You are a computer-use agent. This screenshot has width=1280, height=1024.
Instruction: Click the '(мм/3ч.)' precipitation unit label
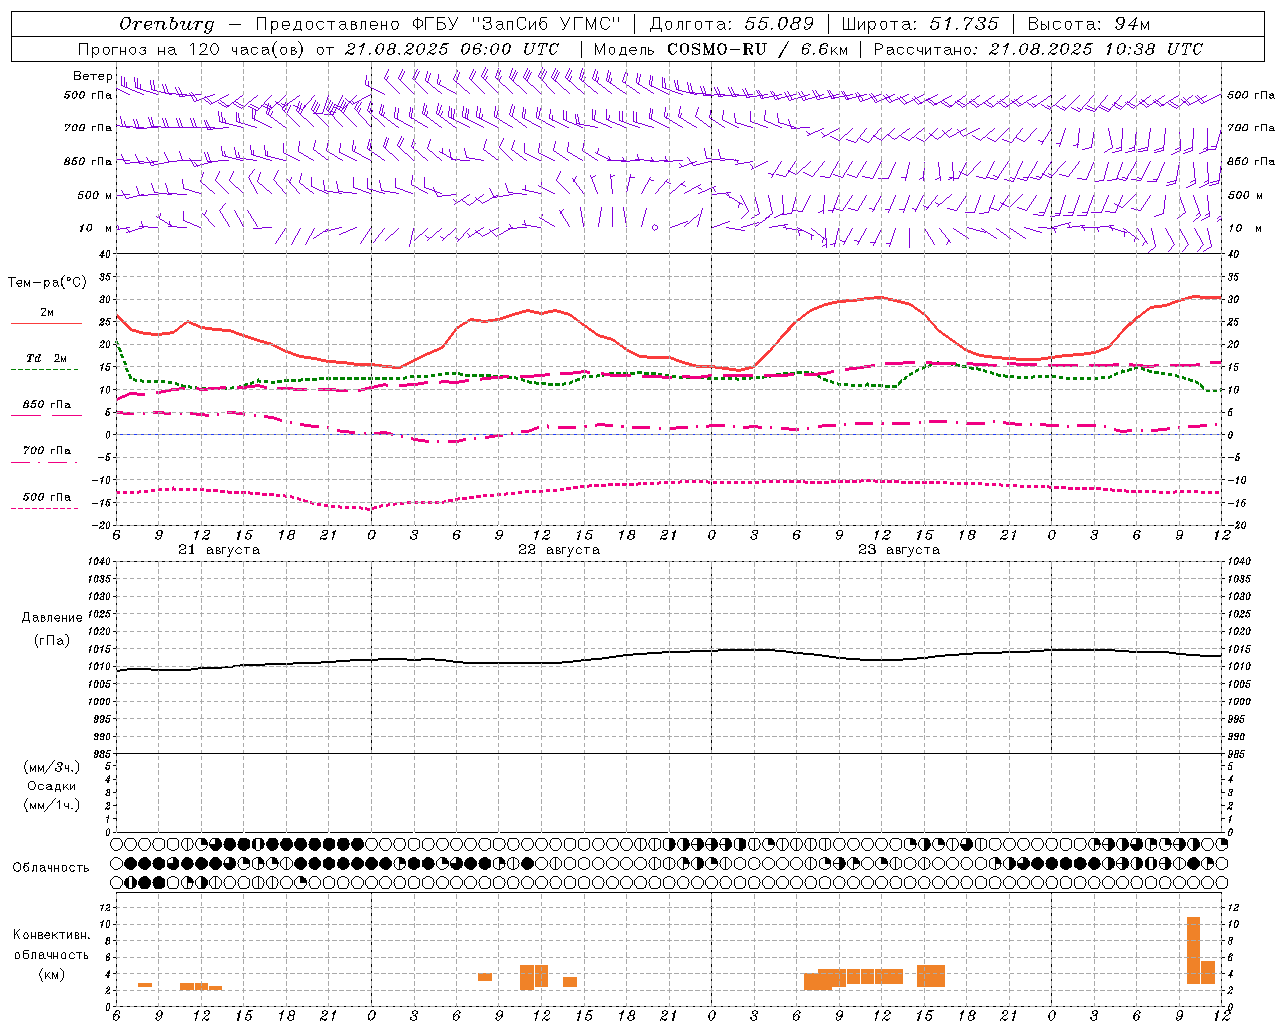tap(52, 768)
